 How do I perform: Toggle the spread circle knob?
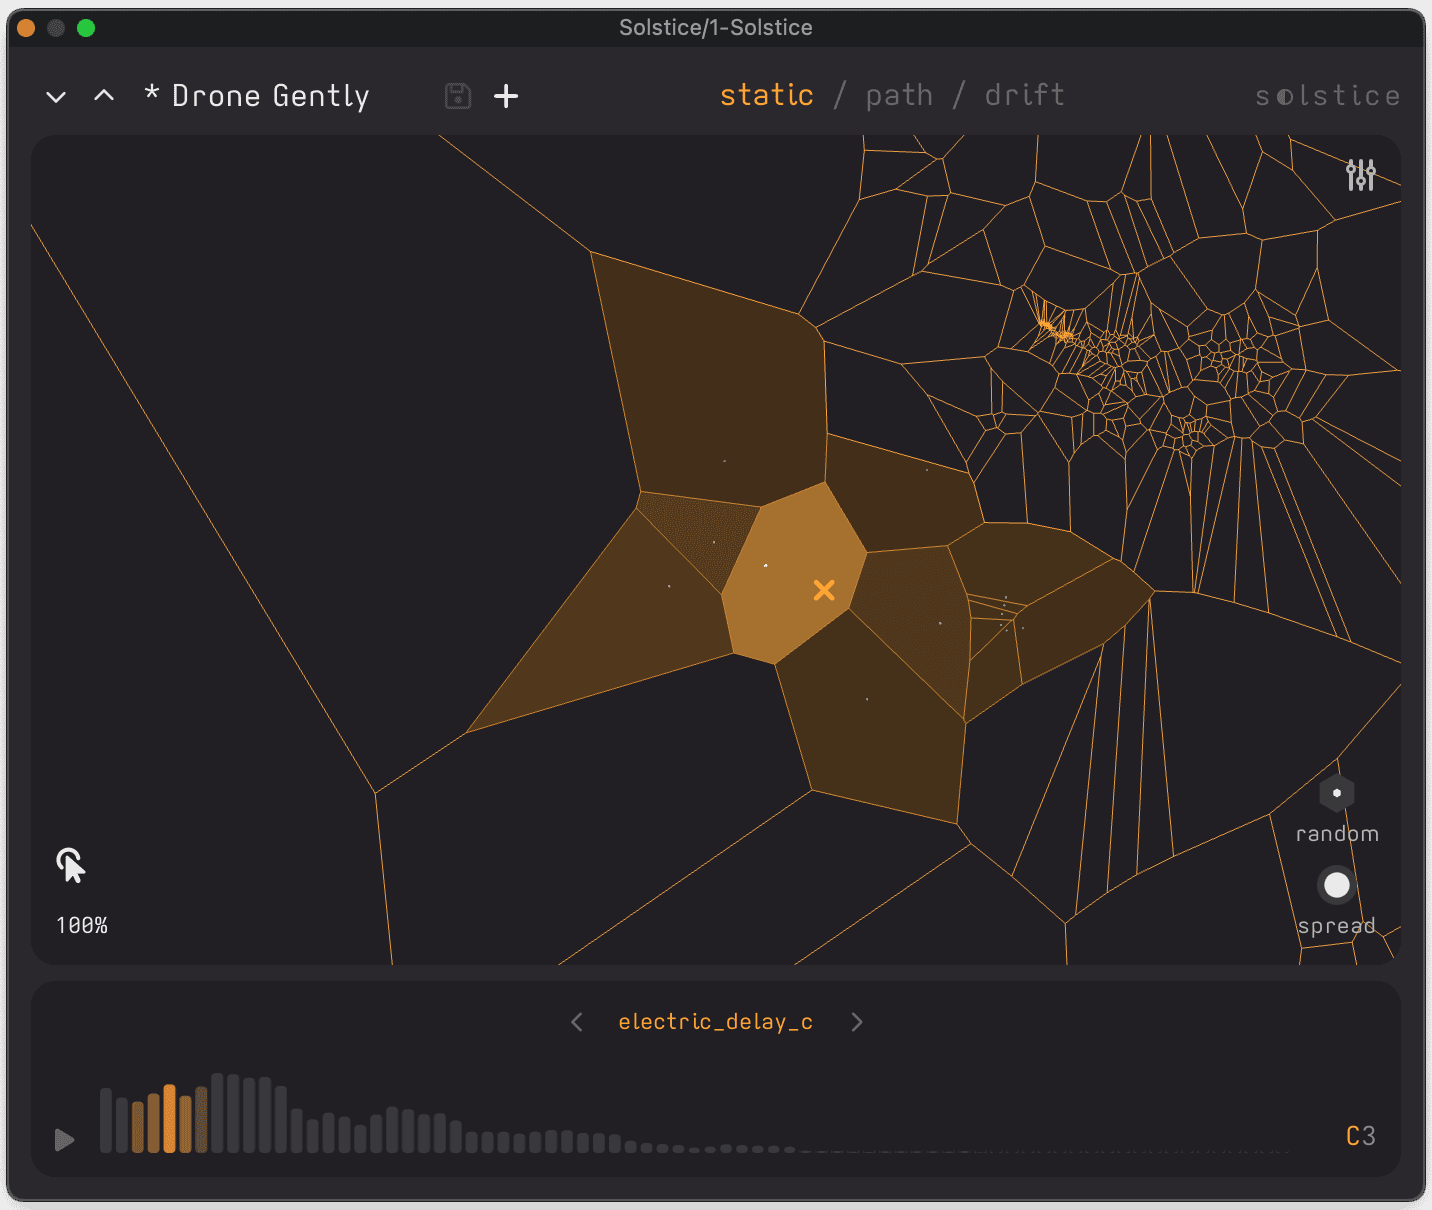[1336, 885]
